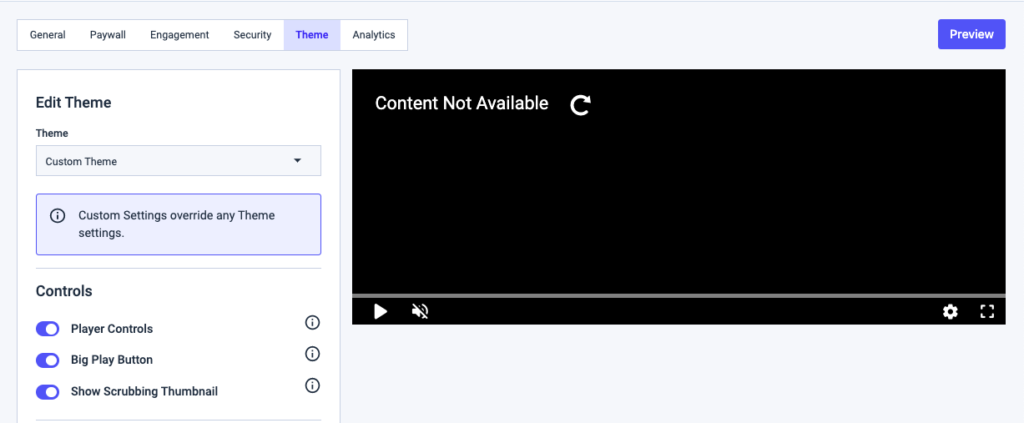Click the Custom Settings override notice text
The image size is (1024, 423).
(x=176, y=224)
